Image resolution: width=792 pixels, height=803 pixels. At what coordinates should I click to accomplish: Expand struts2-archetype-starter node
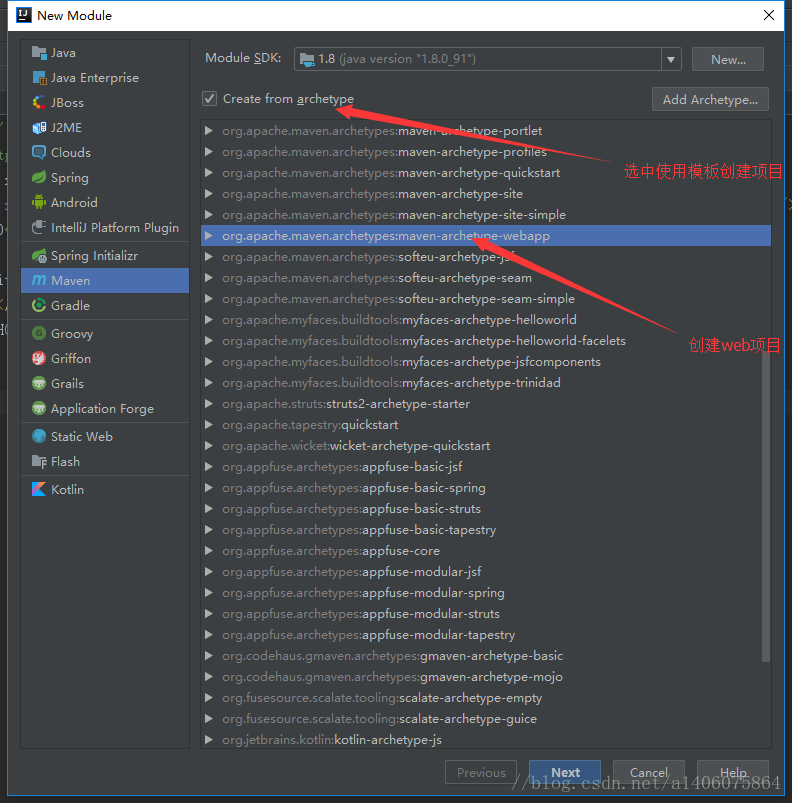[208, 404]
